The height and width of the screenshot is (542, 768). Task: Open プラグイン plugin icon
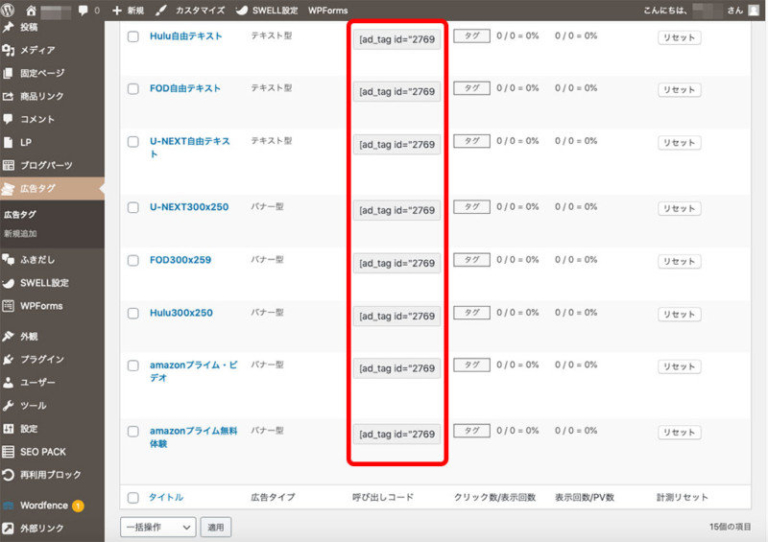tap(8, 359)
